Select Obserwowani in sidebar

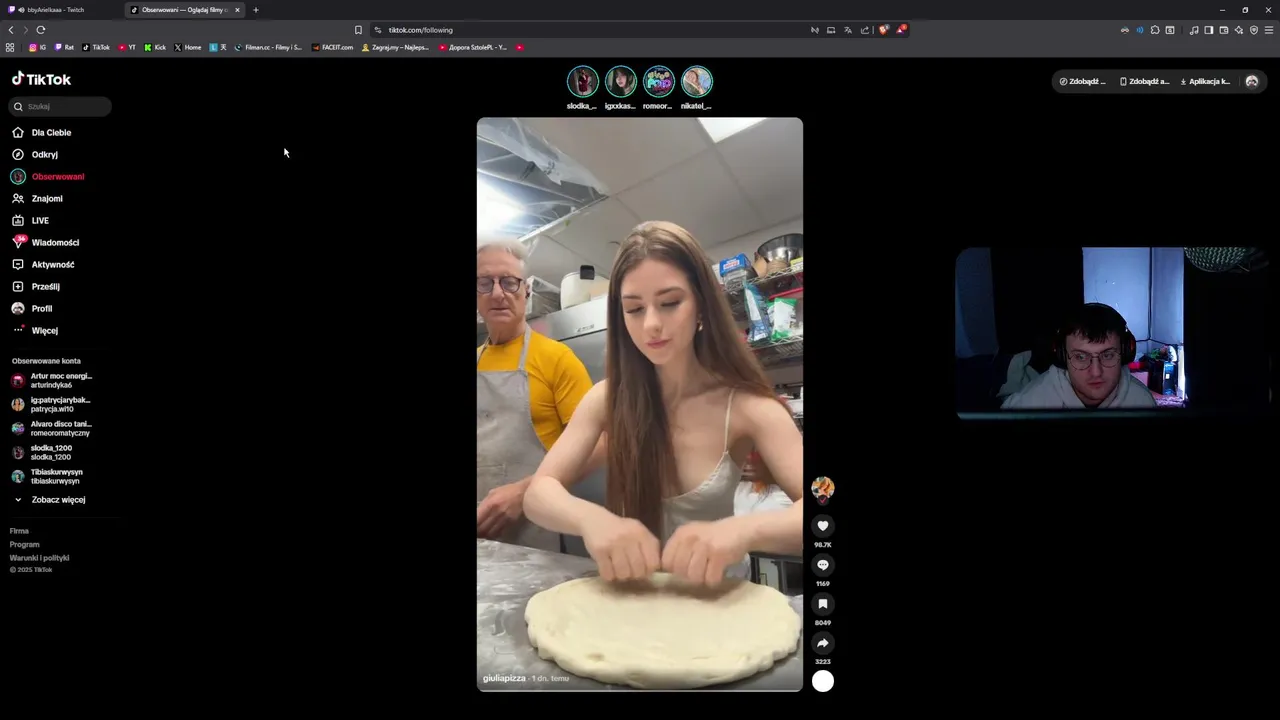click(x=48, y=176)
